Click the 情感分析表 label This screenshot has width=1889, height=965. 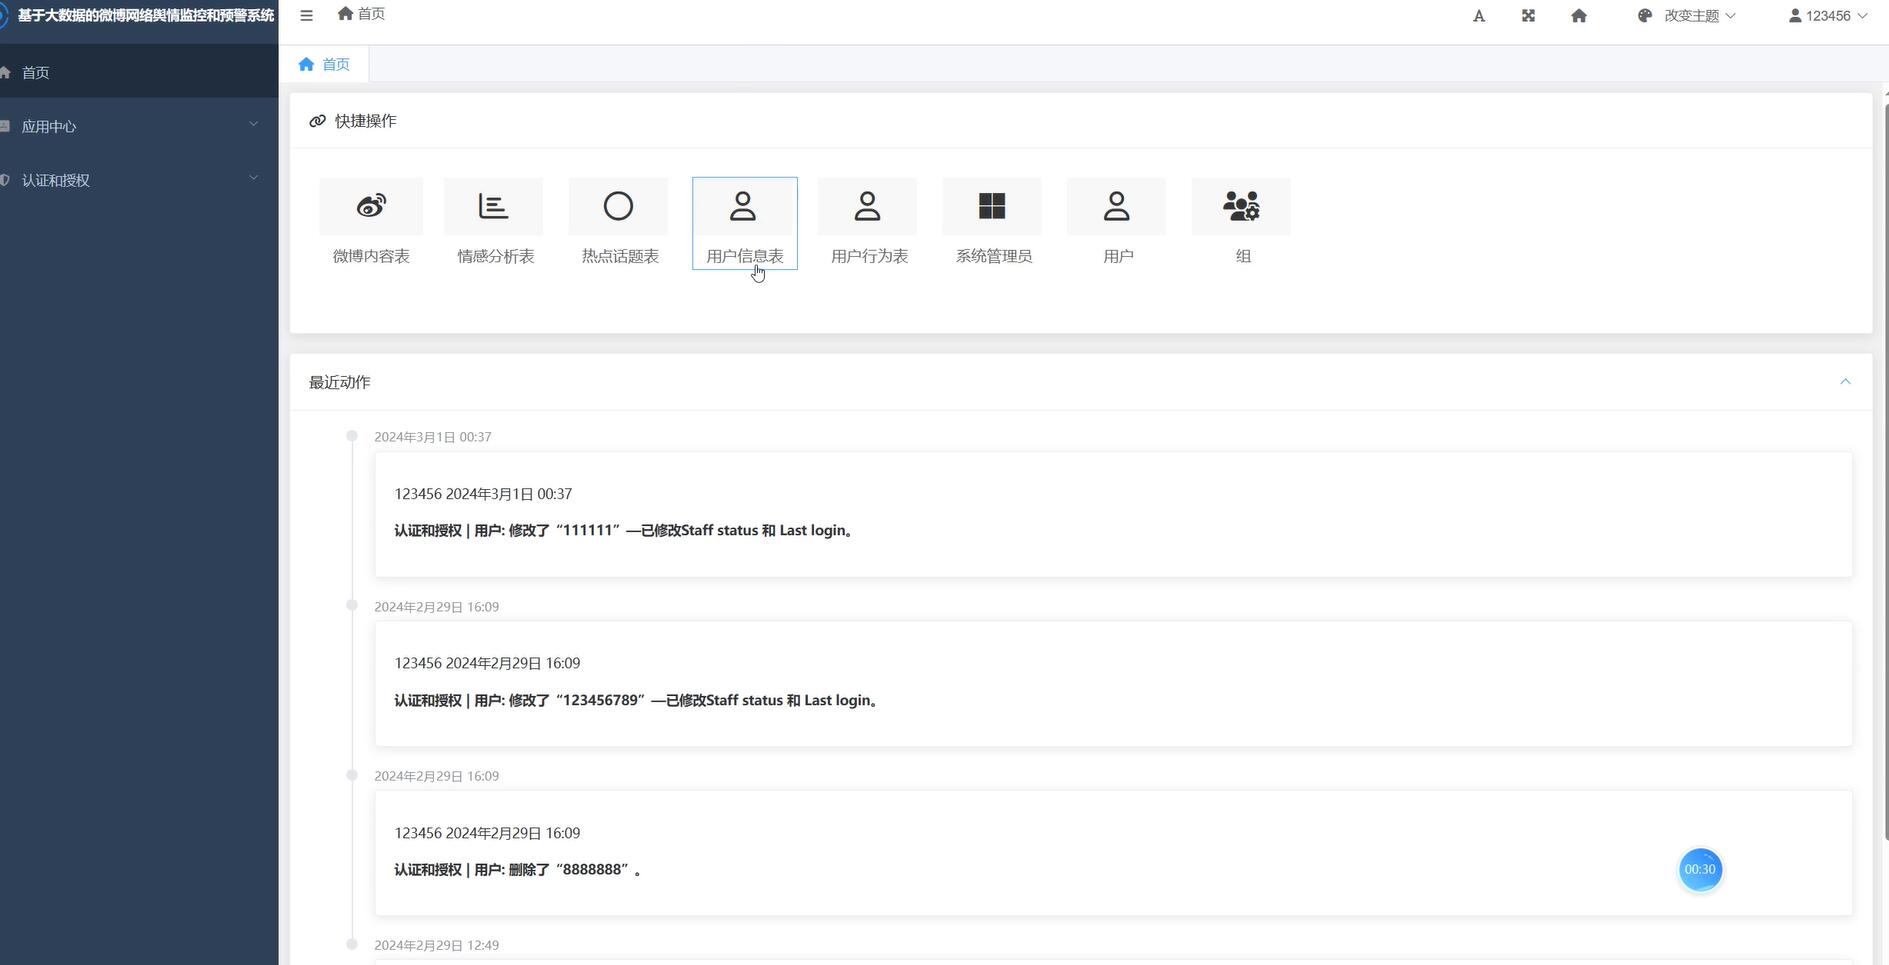(495, 256)
